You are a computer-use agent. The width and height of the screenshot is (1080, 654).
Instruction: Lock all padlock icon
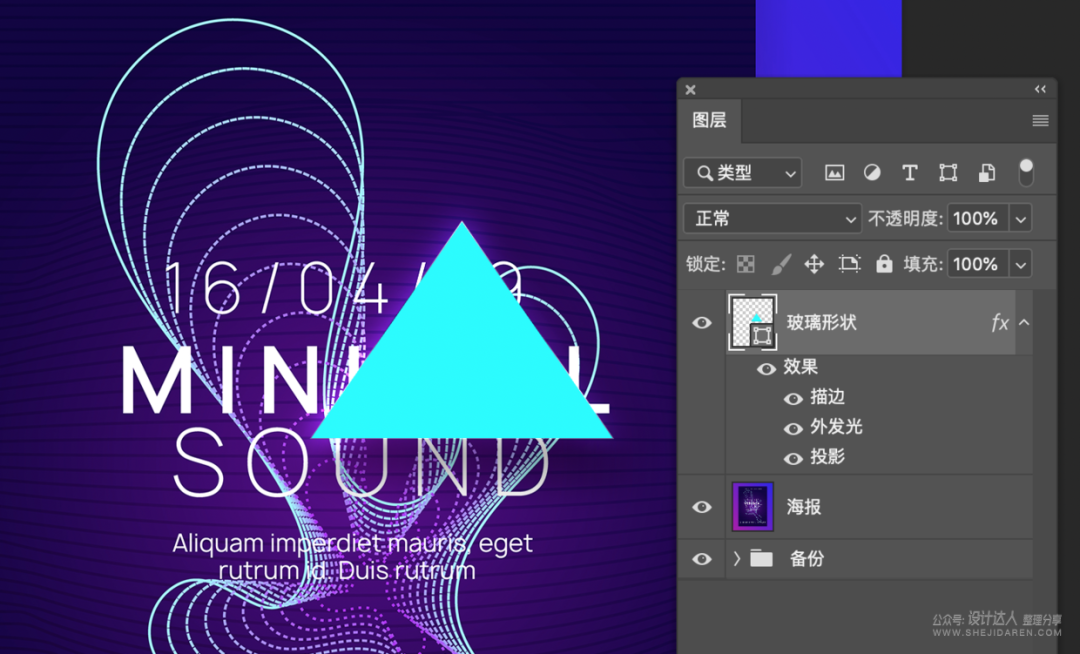tap(884, 264)
